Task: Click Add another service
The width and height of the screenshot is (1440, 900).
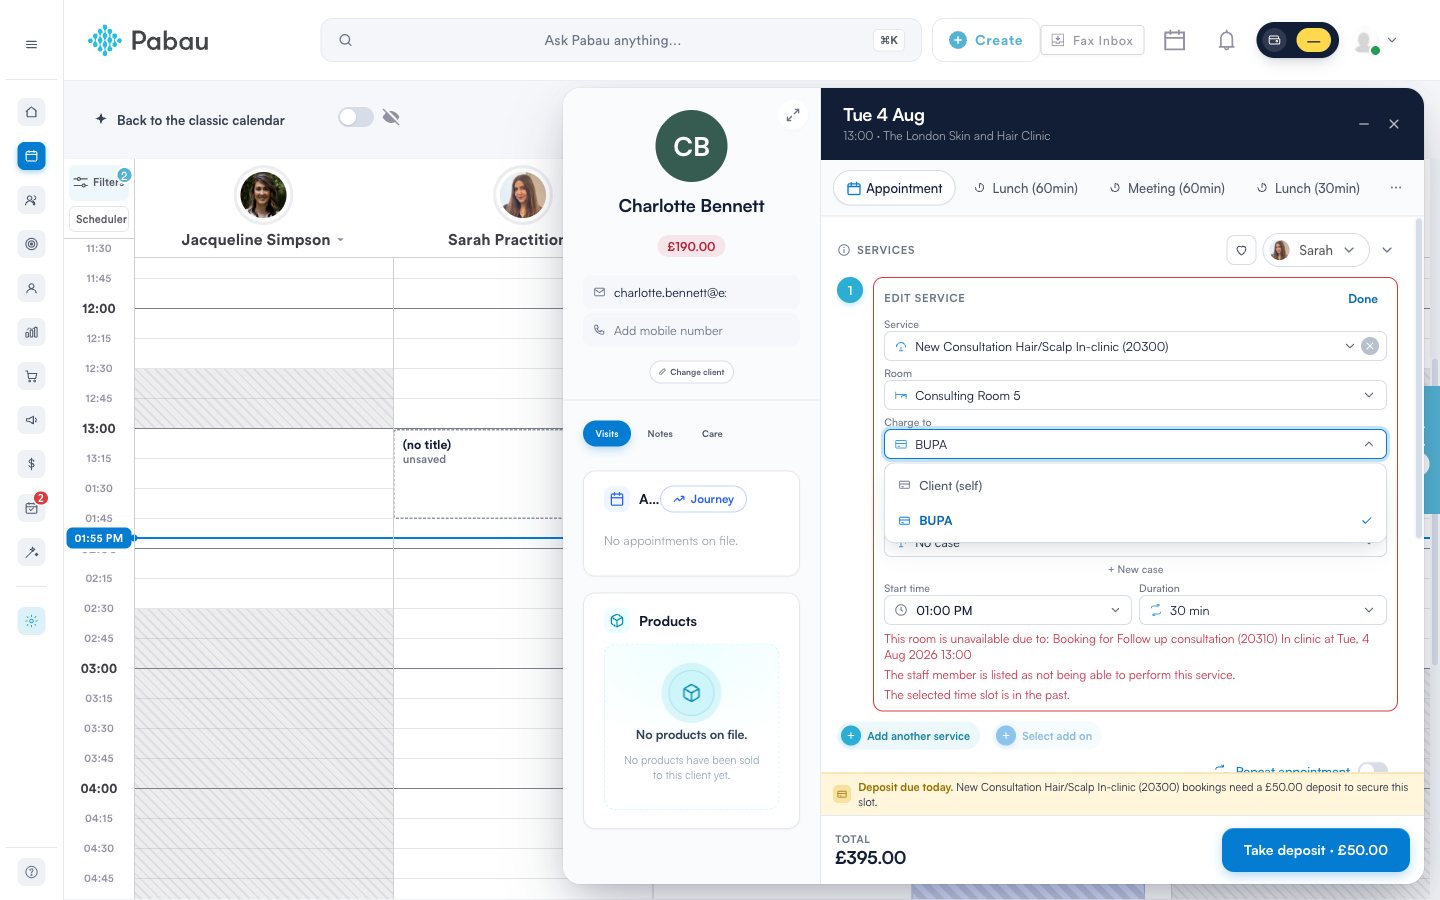Action: 907,736
